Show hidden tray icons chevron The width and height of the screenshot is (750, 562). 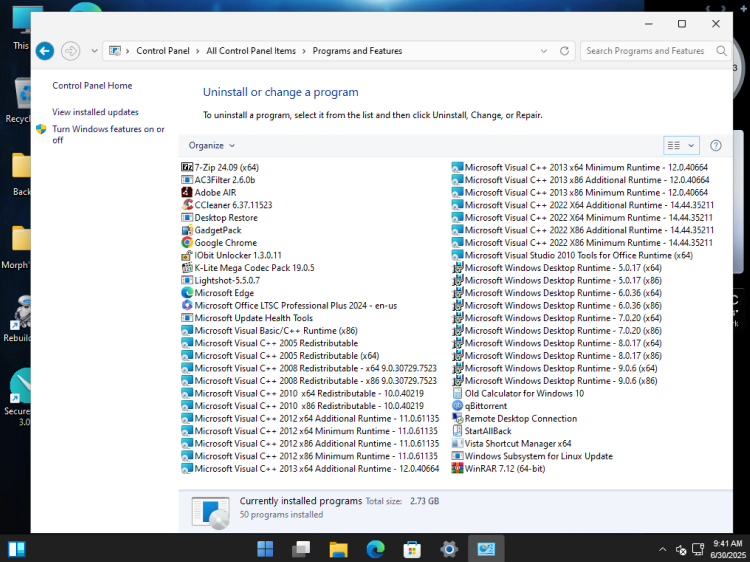(x=662, y=549)
